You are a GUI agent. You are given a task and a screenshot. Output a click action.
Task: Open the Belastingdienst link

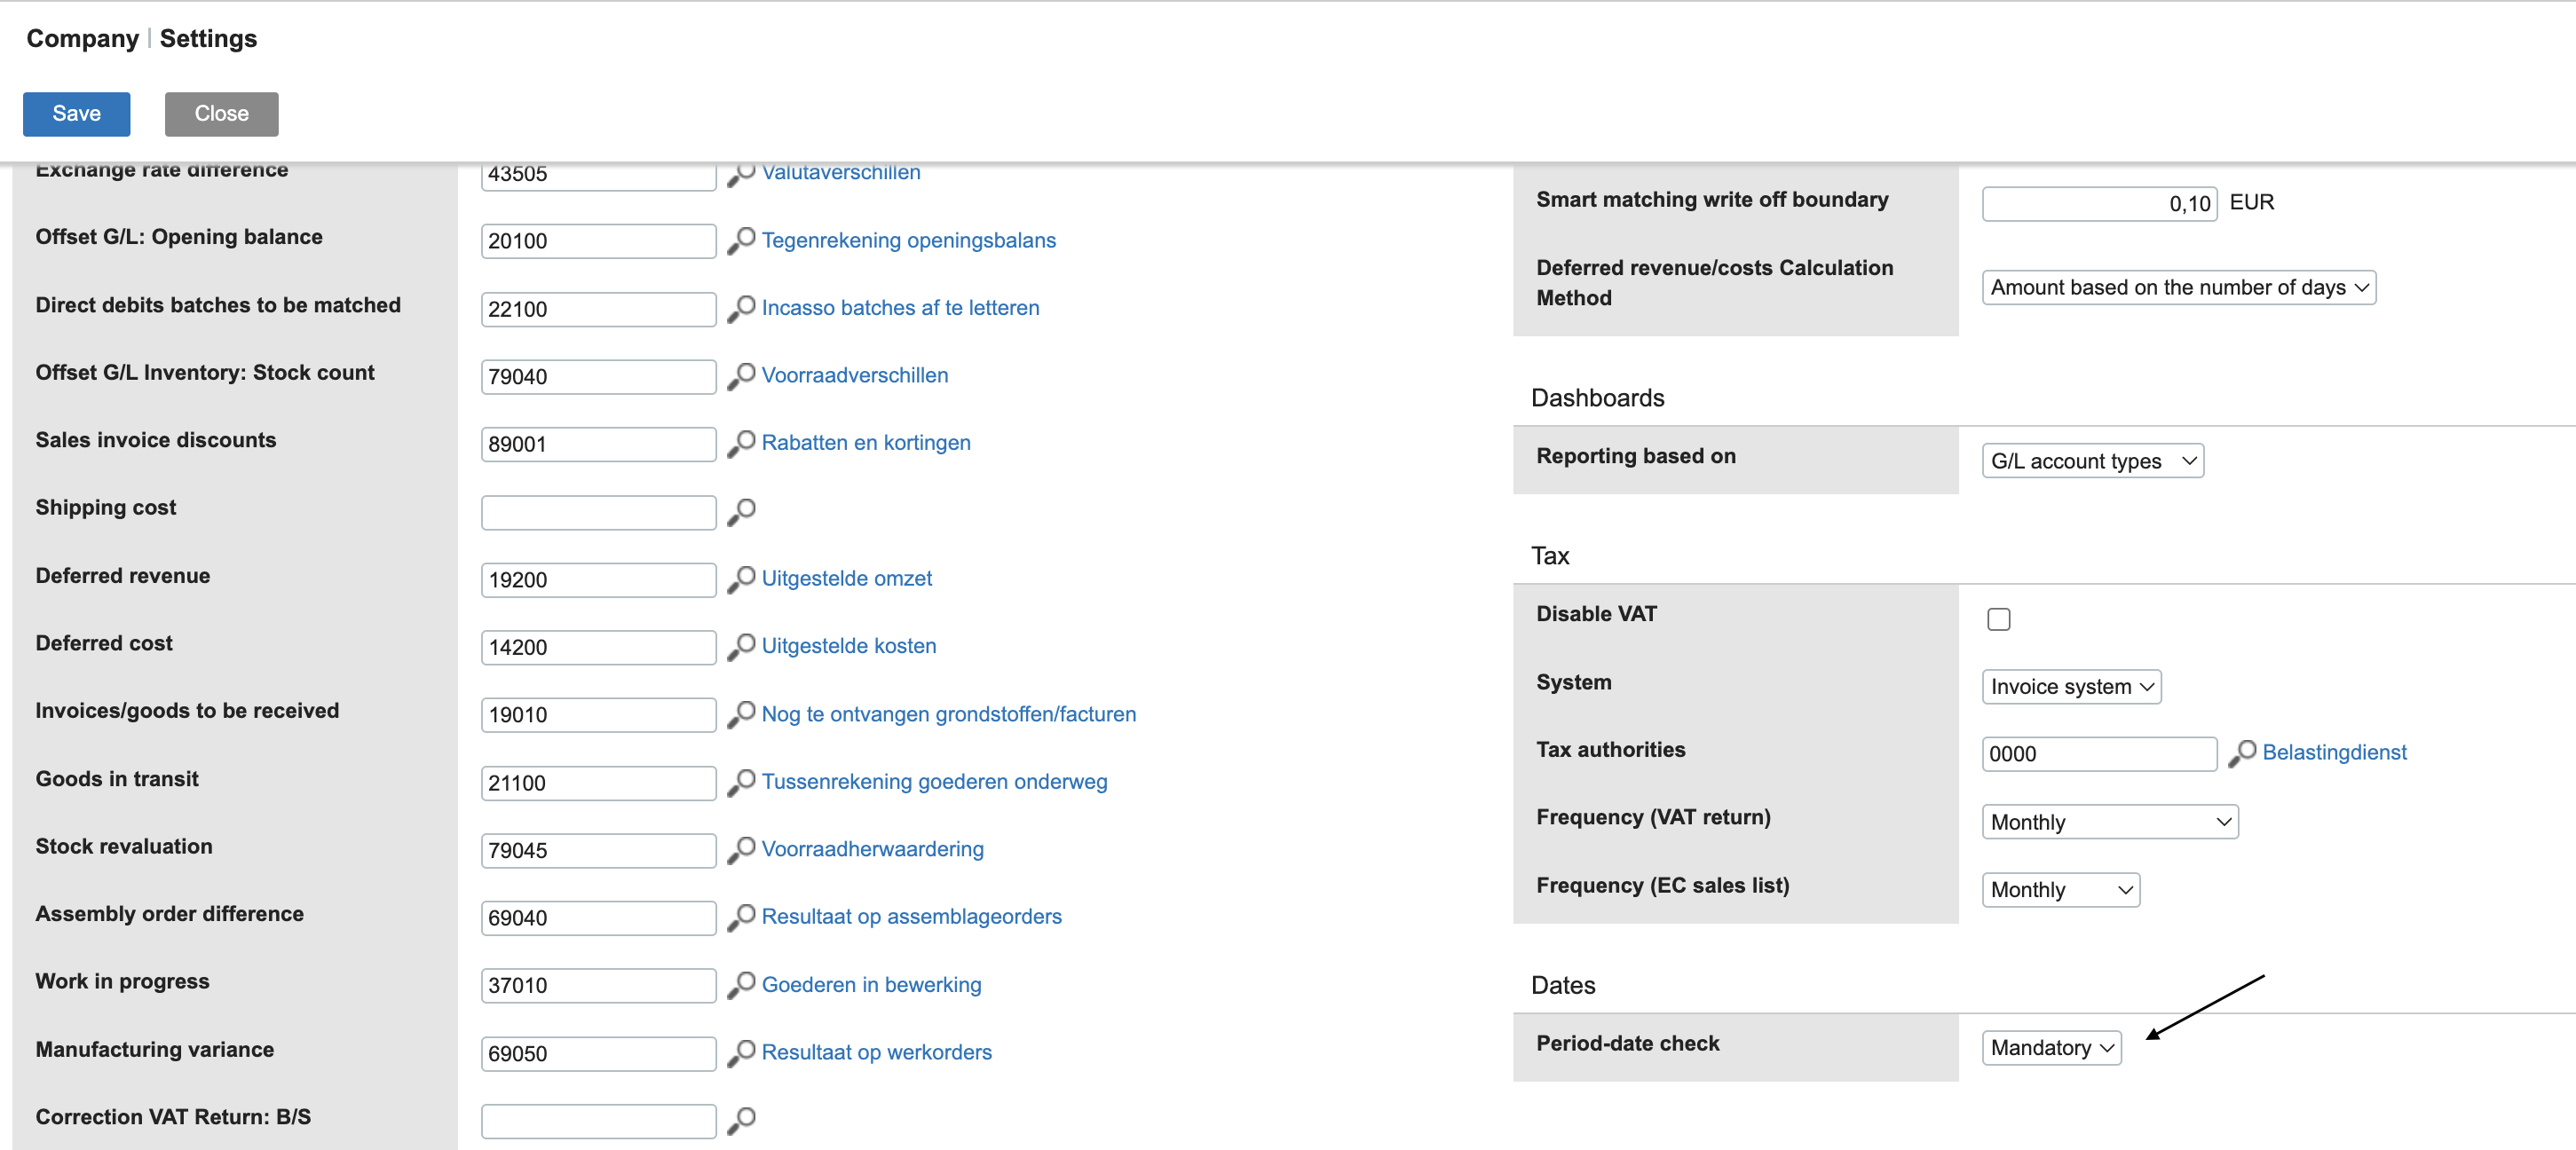click(2334, 753)
